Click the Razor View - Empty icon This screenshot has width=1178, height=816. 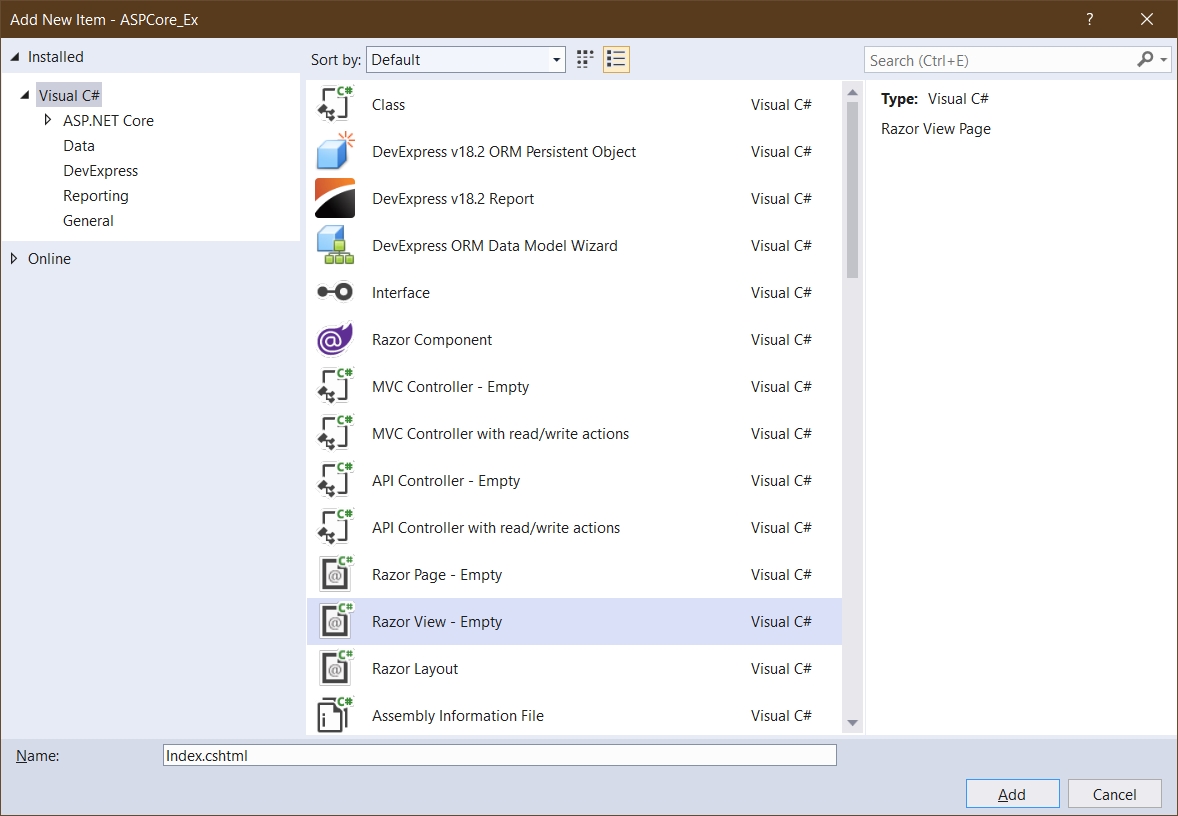pos(335,621)
